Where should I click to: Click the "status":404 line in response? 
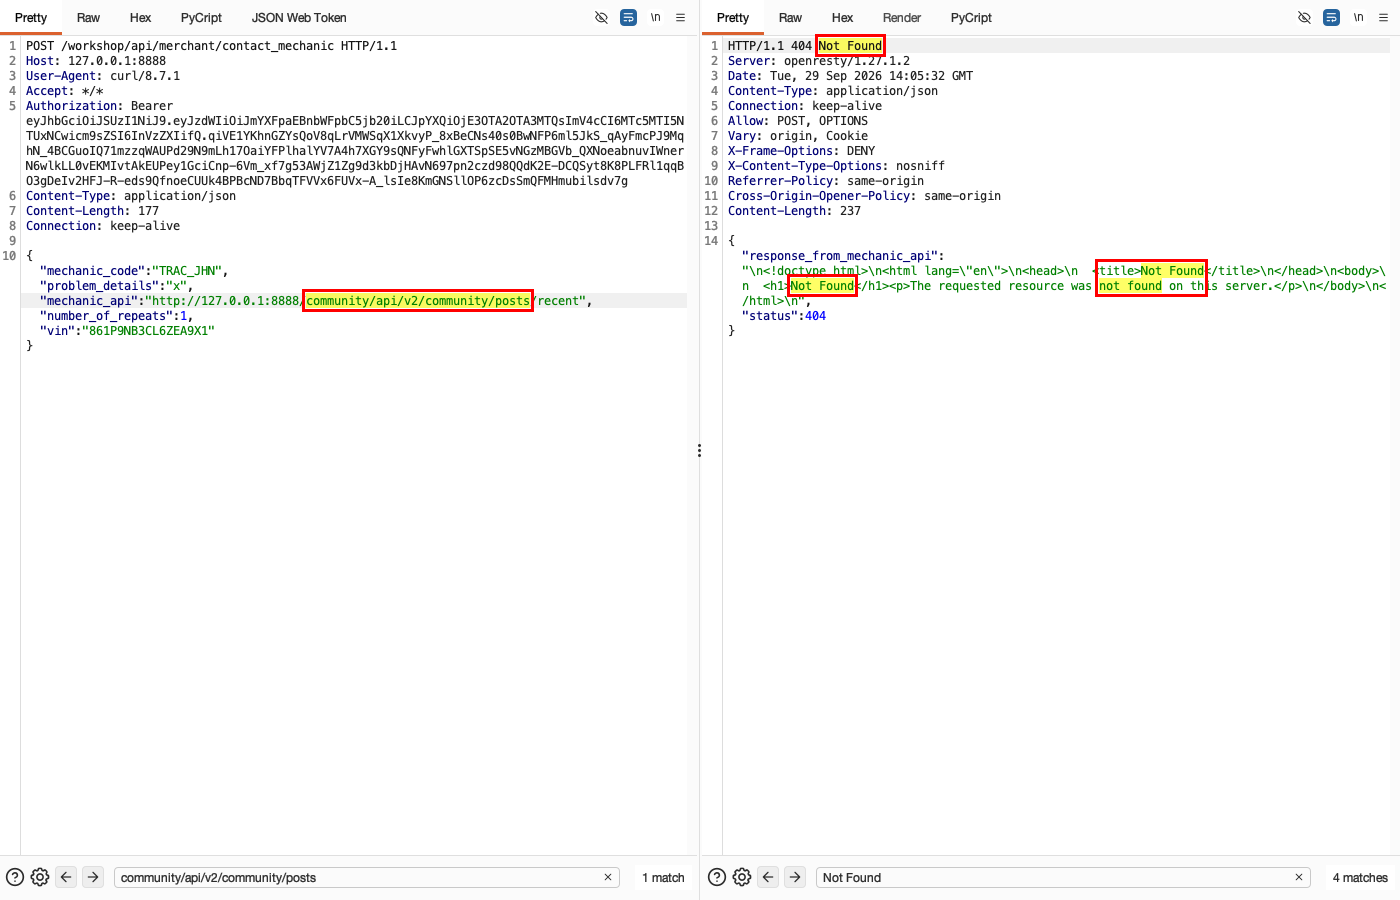click(x=784, y=316)
